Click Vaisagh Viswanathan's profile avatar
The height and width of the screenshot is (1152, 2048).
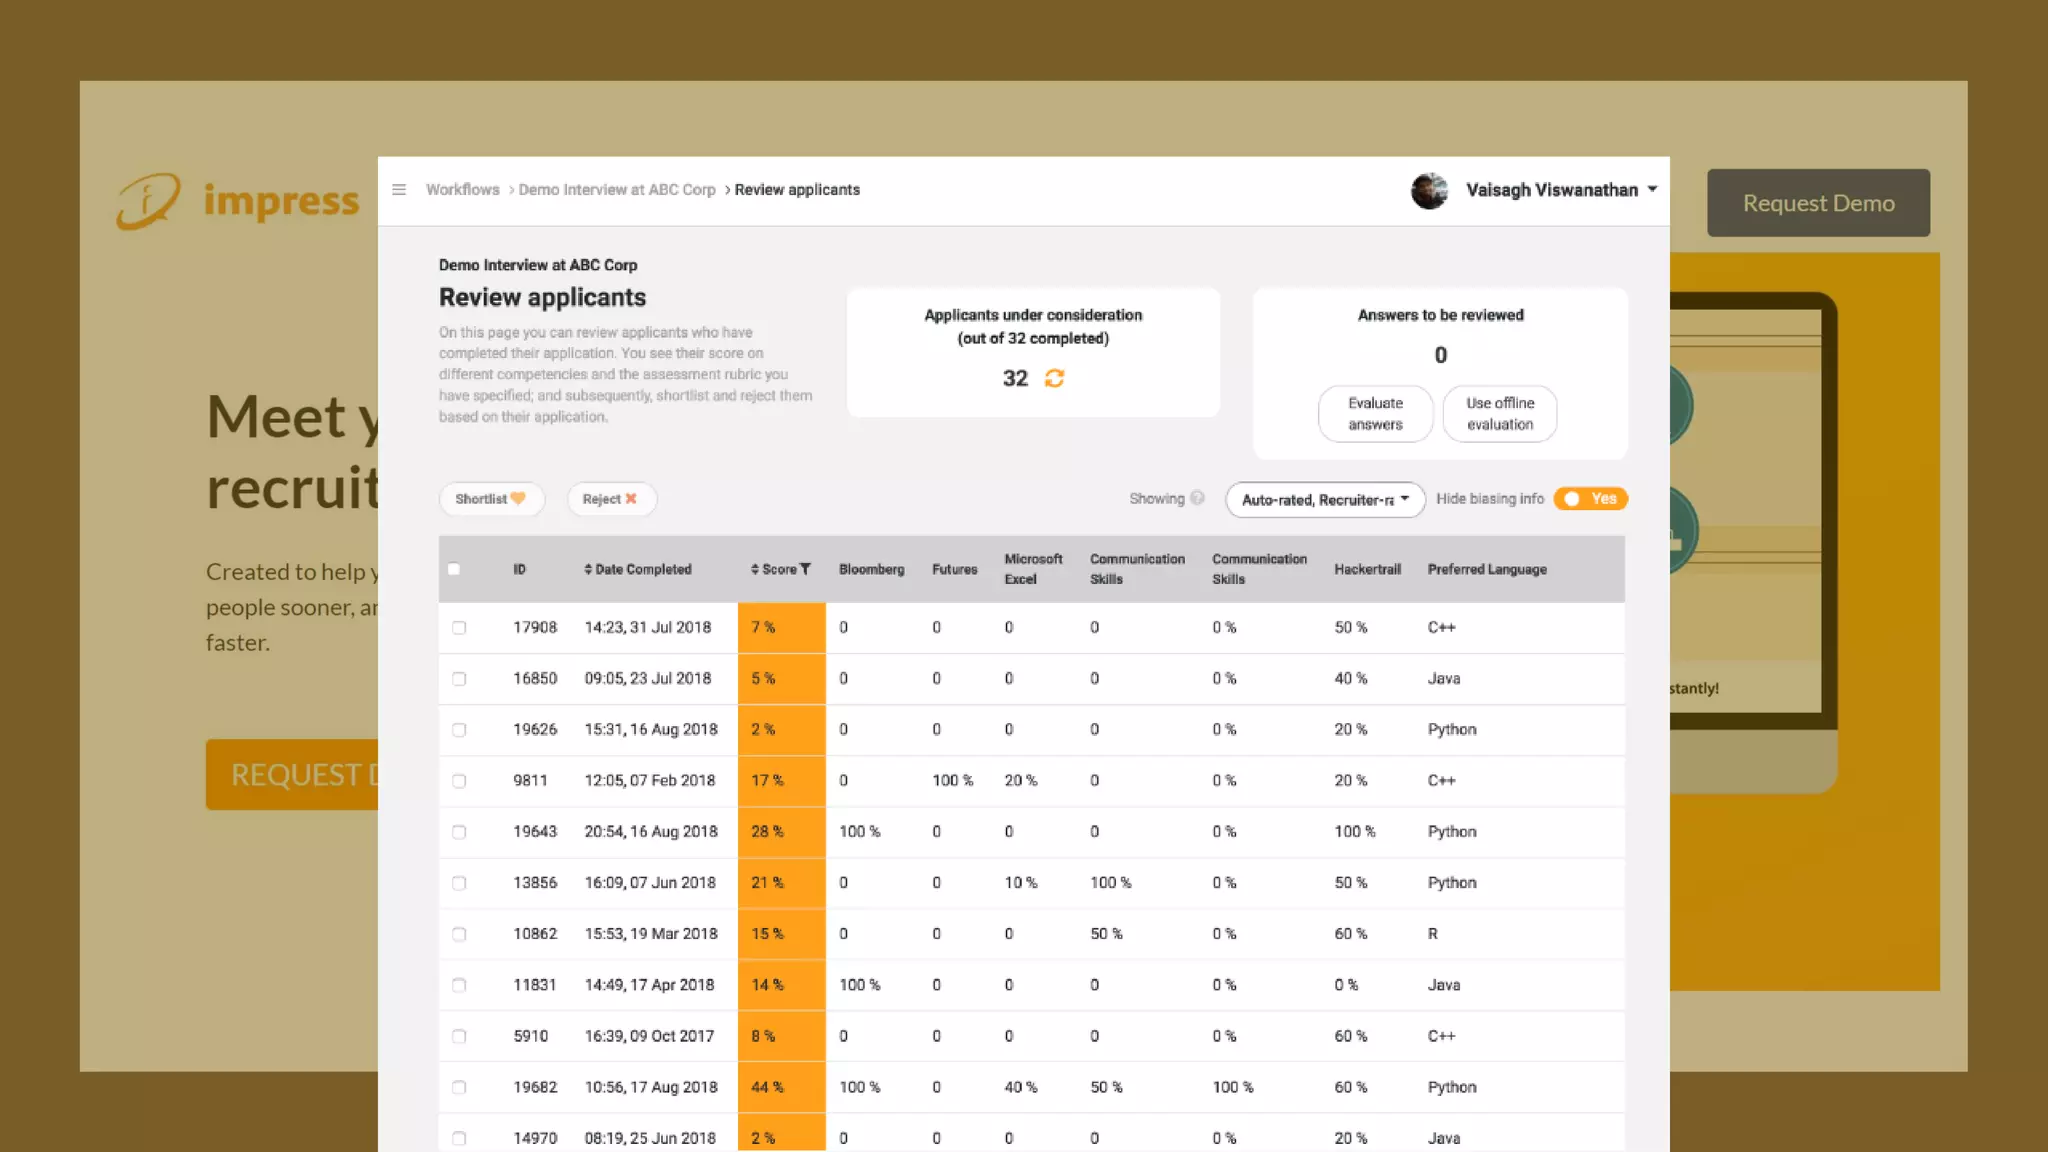click(x=1429, y=190)
